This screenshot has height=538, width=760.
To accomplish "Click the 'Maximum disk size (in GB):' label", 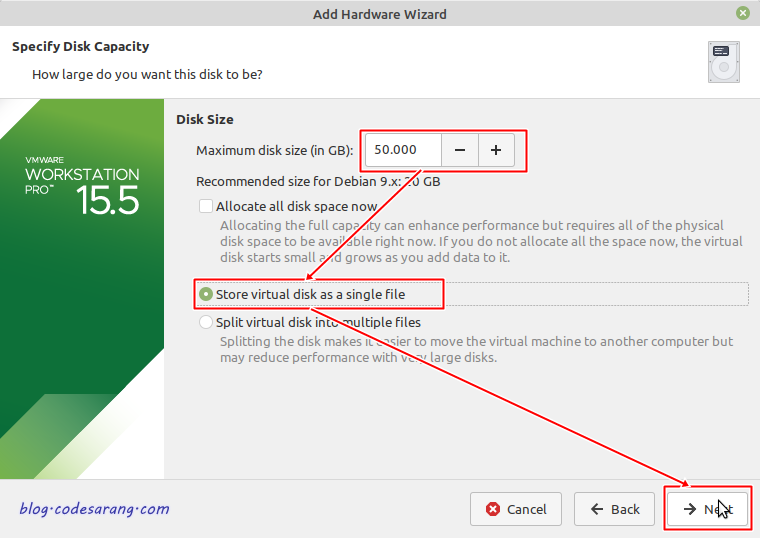I will pyautogui.click(x=274, y=151).
